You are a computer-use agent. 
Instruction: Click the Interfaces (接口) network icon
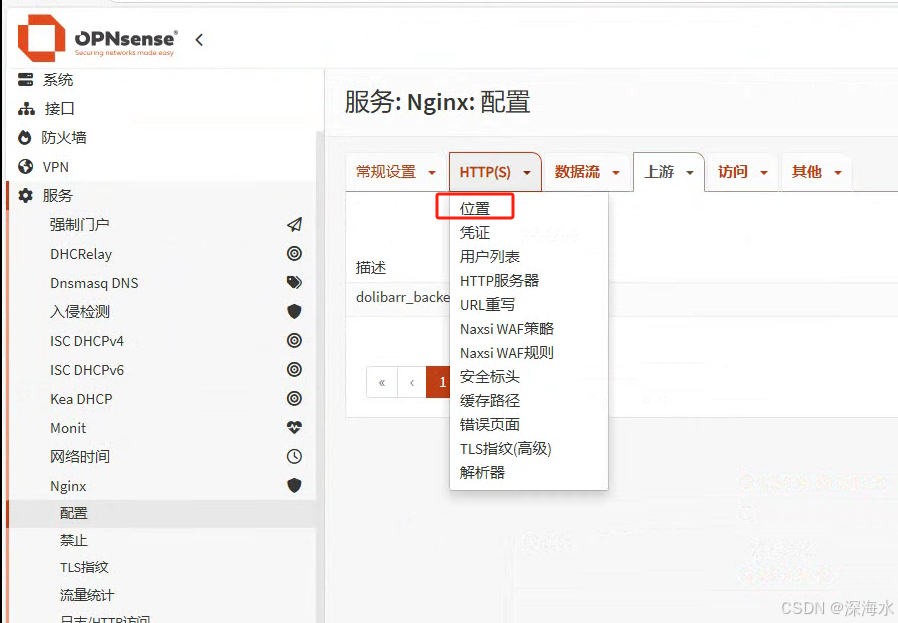26,108
